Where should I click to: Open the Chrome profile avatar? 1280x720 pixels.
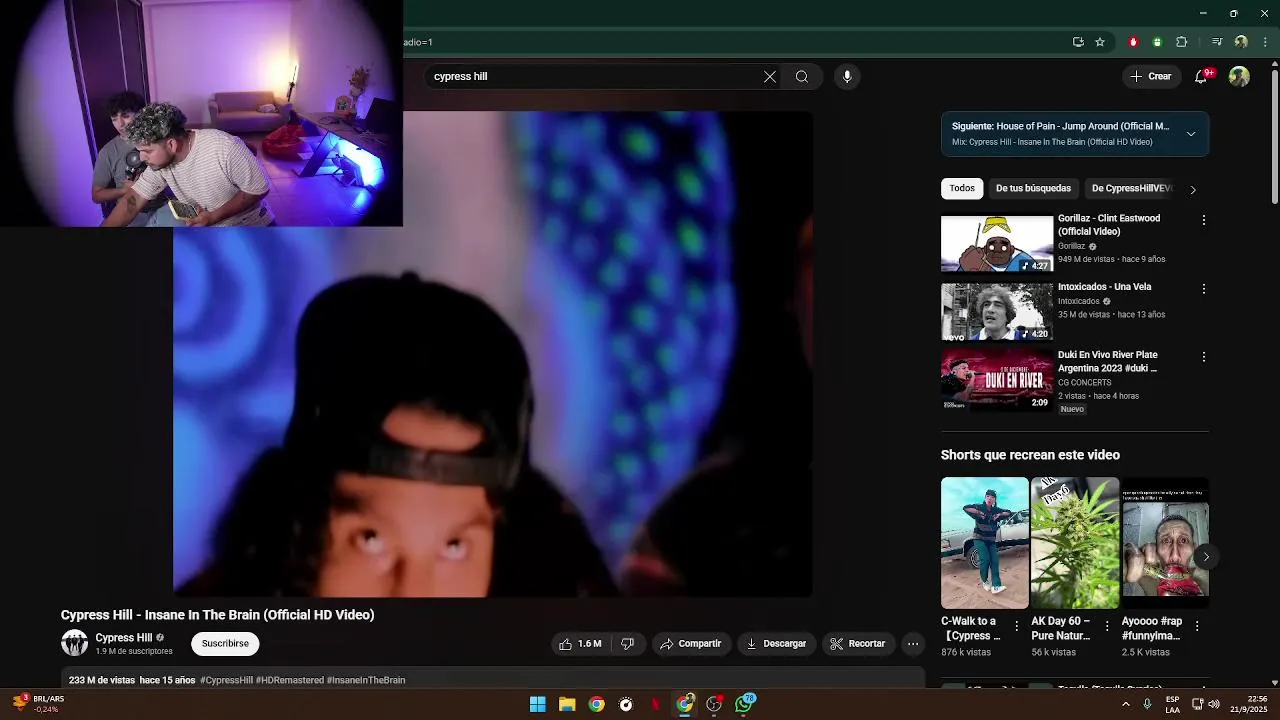[1241, 42]
